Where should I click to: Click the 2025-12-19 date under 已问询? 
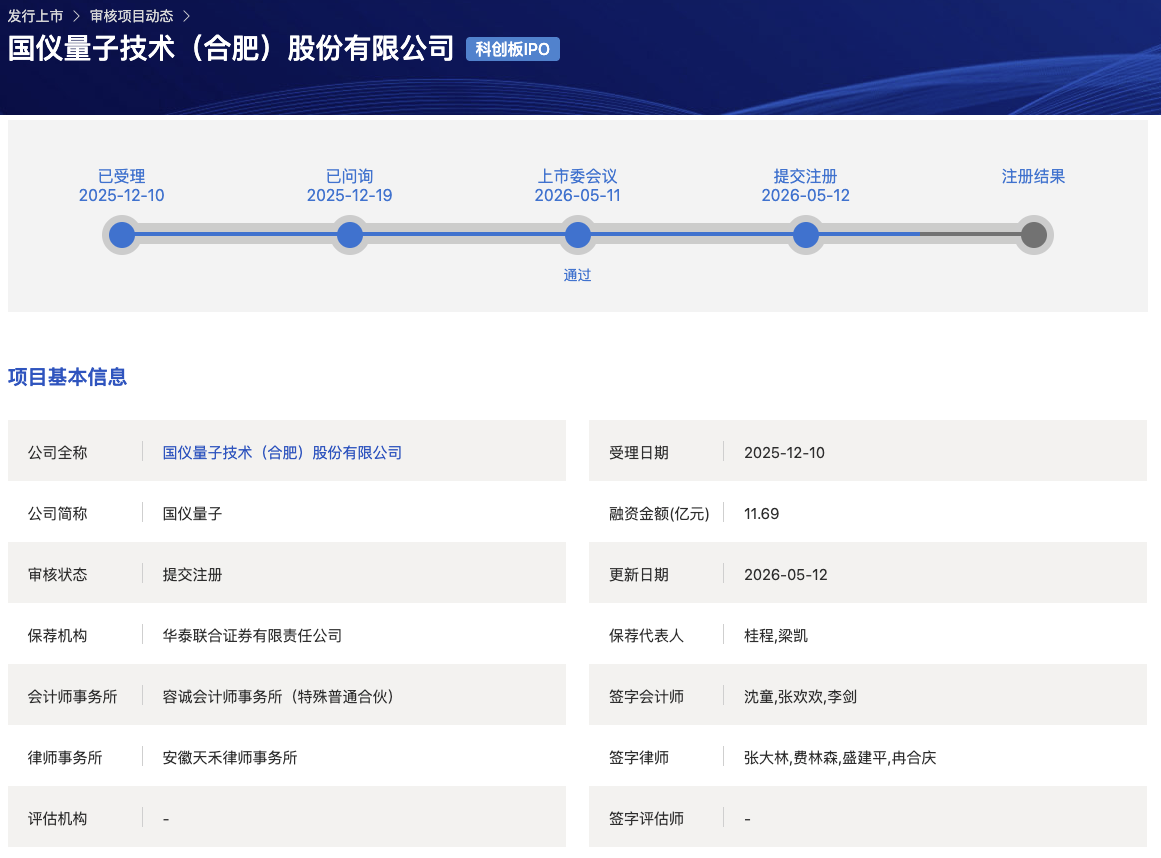click(349, 195)
